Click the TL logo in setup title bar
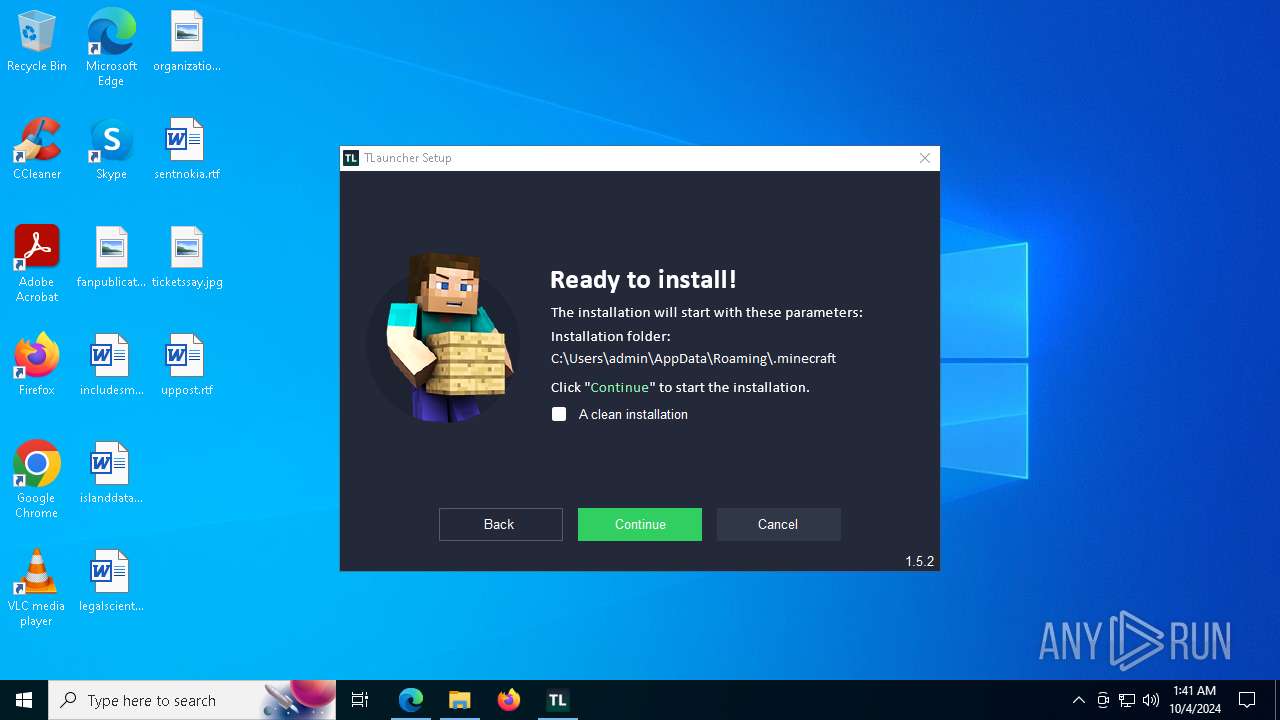 [x=351, y=158]
